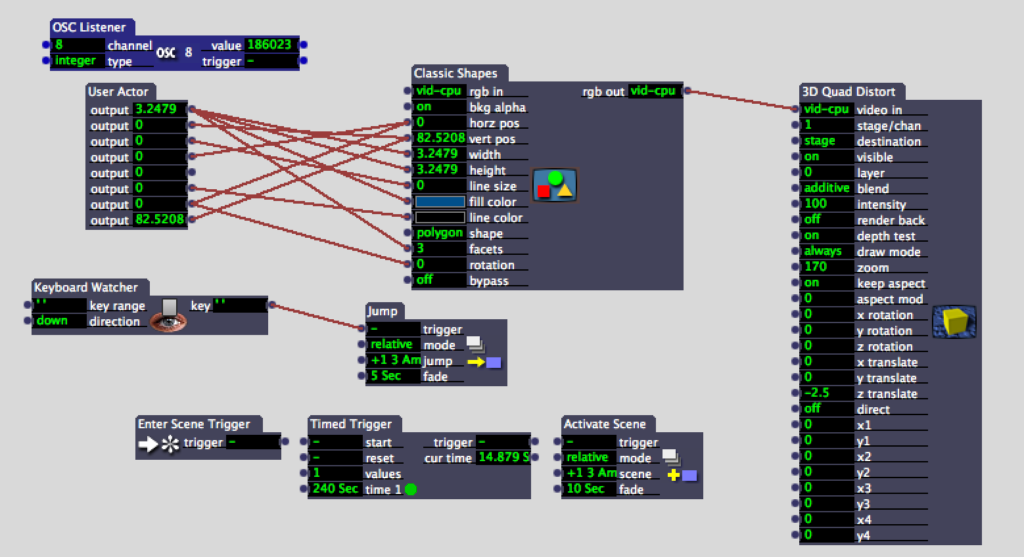This screenshot has width=1024, height=557.
Task: Change the OSC Listener type value integer
Action: click(77, 61)
